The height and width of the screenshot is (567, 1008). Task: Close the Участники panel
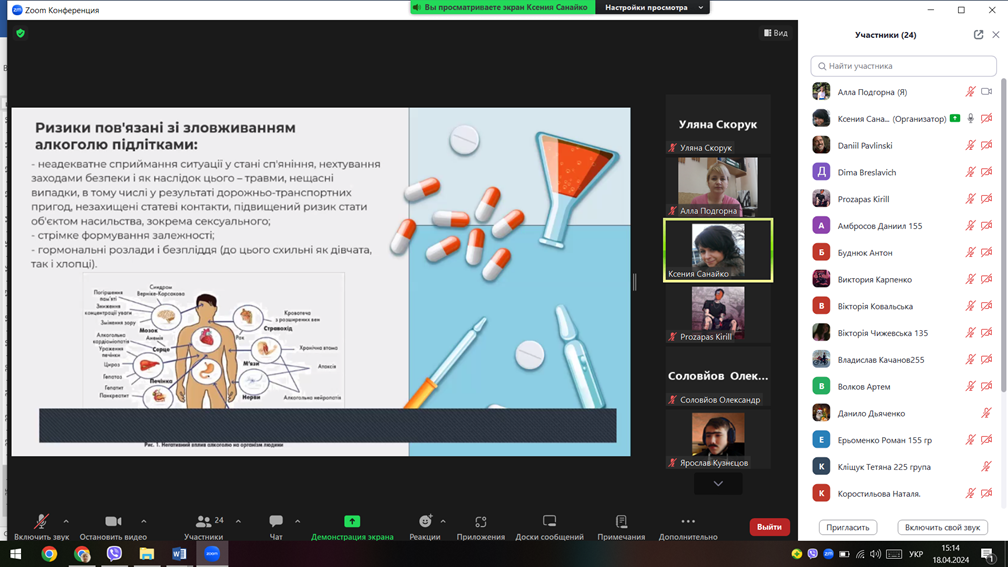coord(996,35)
